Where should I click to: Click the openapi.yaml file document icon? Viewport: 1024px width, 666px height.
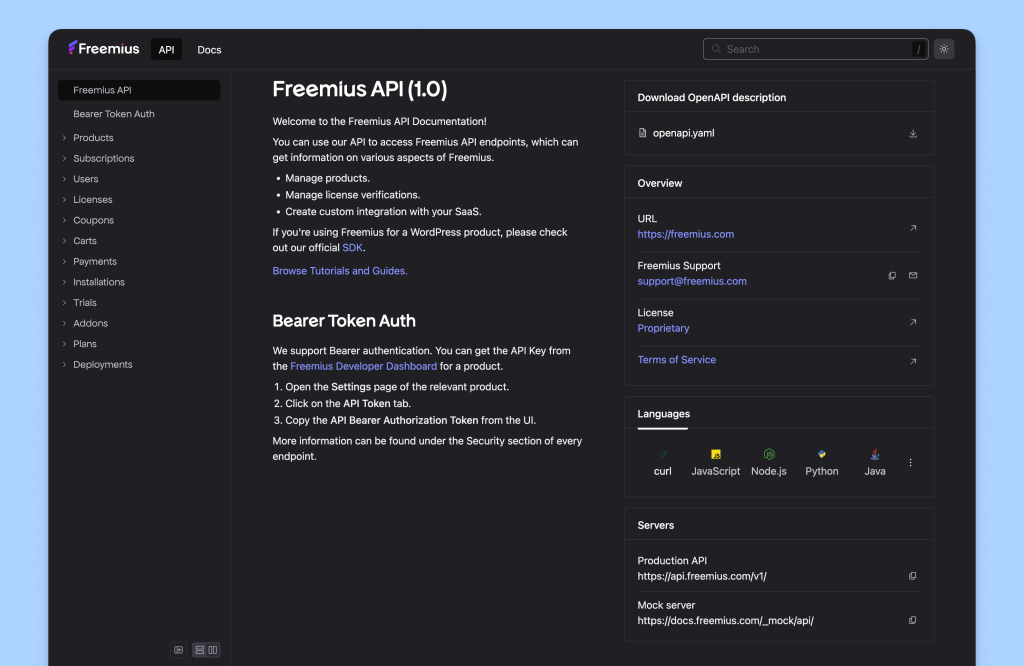[x=642, y=133]
